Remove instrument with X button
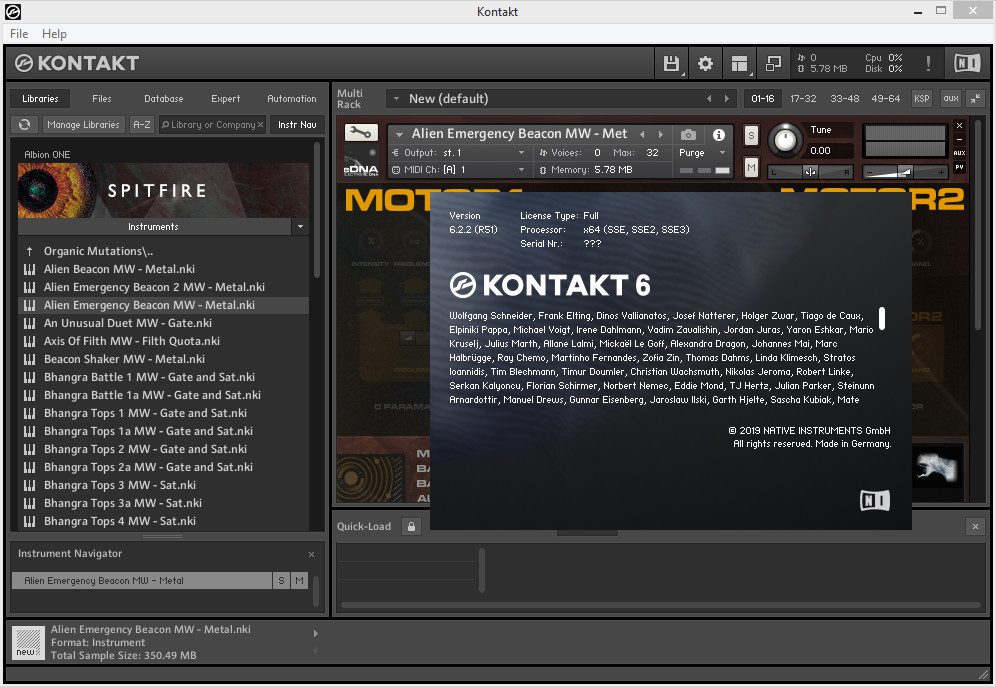996x687 pixels. [x=959, y=126]
